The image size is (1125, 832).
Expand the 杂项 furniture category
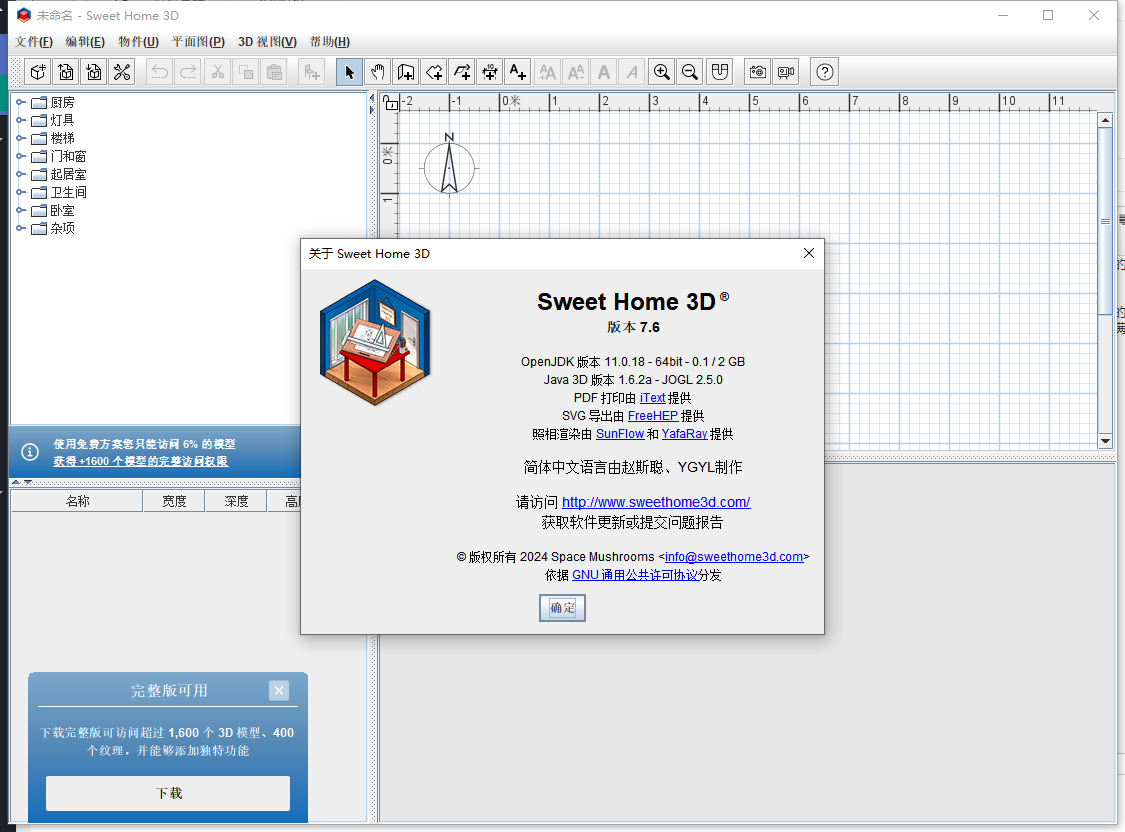pos(21,228)
